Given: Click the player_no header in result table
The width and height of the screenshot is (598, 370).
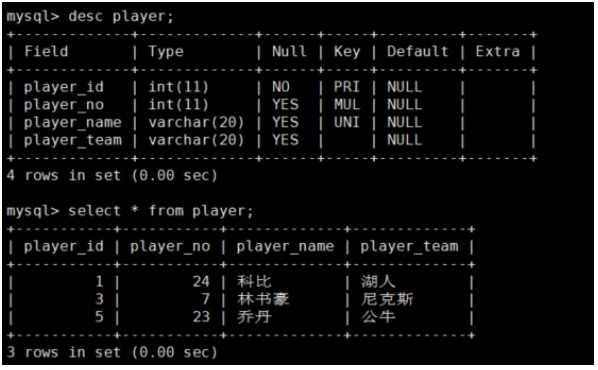Looking at the screenshot, I should point(170,247).
